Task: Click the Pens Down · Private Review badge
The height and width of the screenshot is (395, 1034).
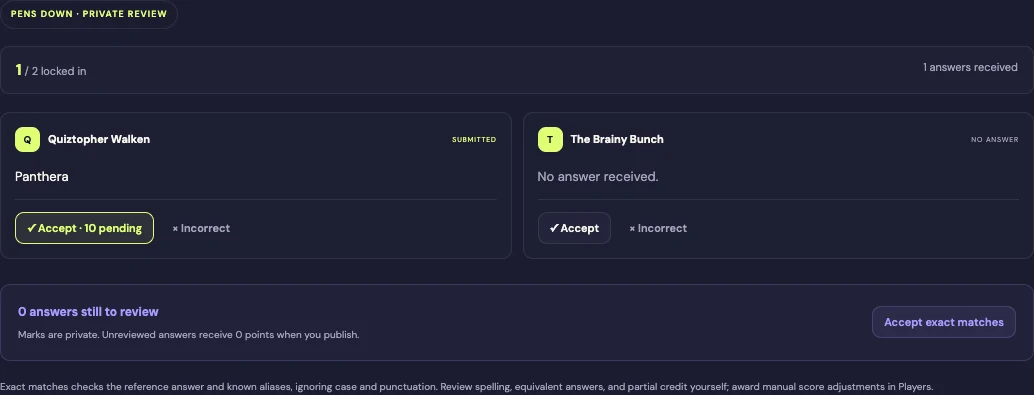Action: (89, 14)
